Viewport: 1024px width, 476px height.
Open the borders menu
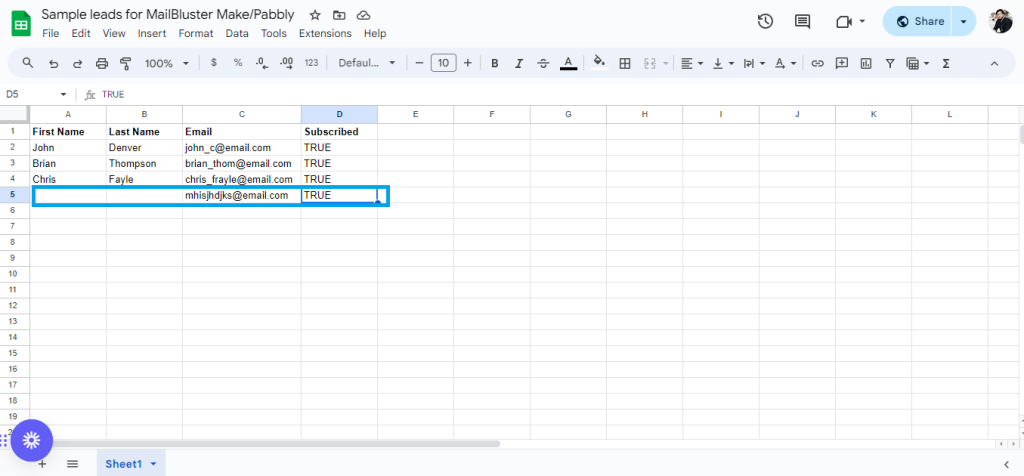(x=624, y=63)
